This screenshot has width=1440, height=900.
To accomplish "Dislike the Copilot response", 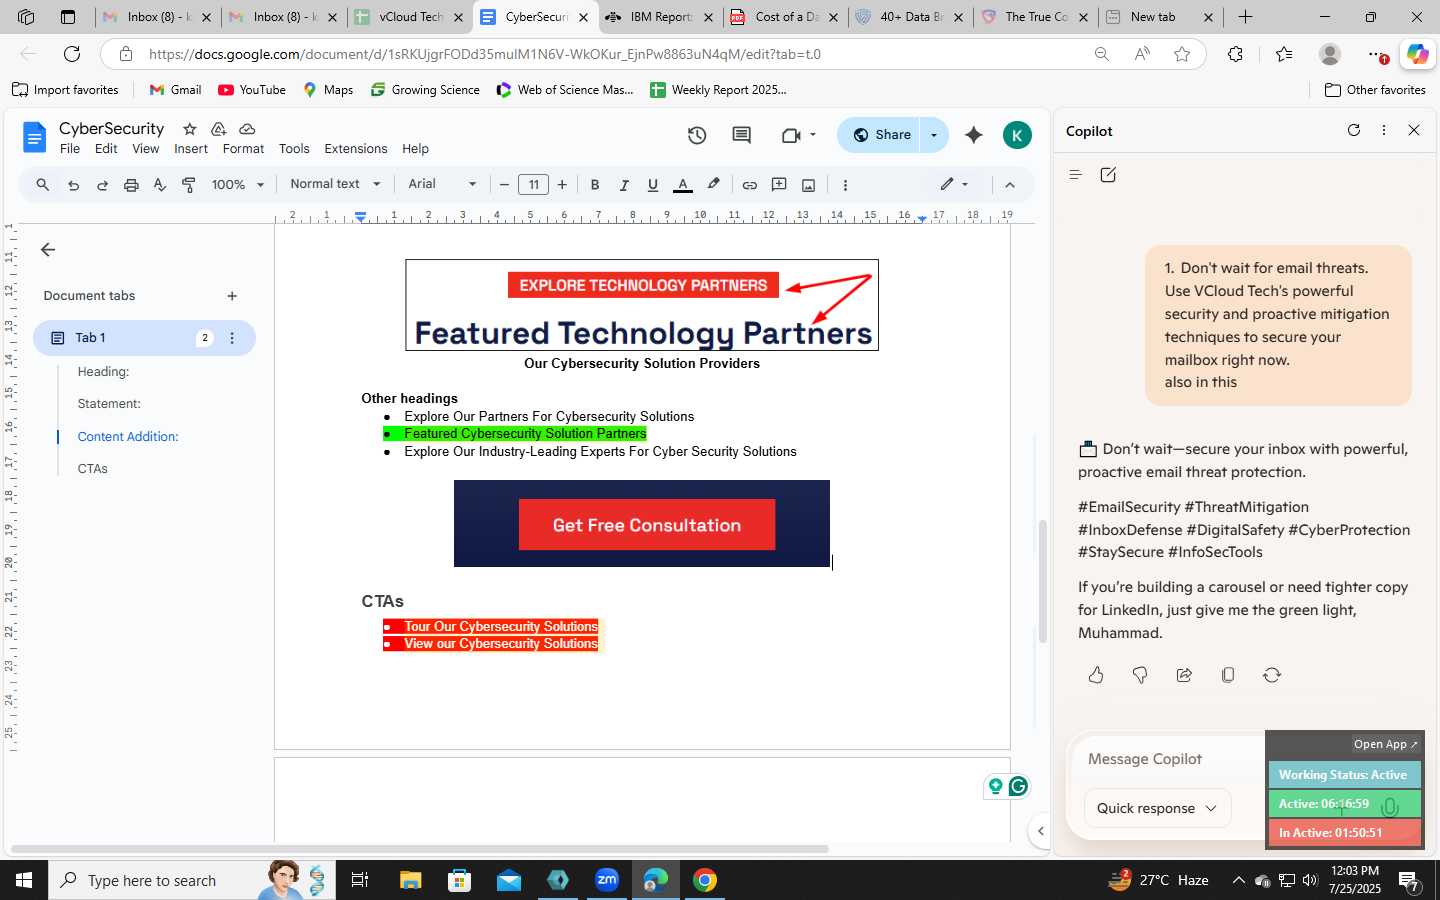I will (1140, 675).
